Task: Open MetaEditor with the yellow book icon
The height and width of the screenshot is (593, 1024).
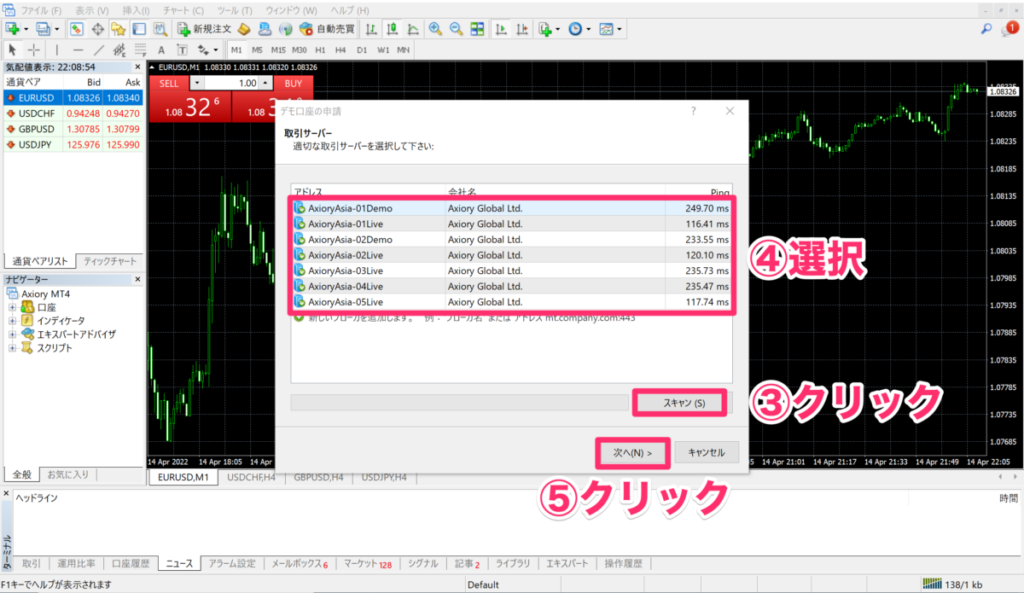Action: click(244, 29)
